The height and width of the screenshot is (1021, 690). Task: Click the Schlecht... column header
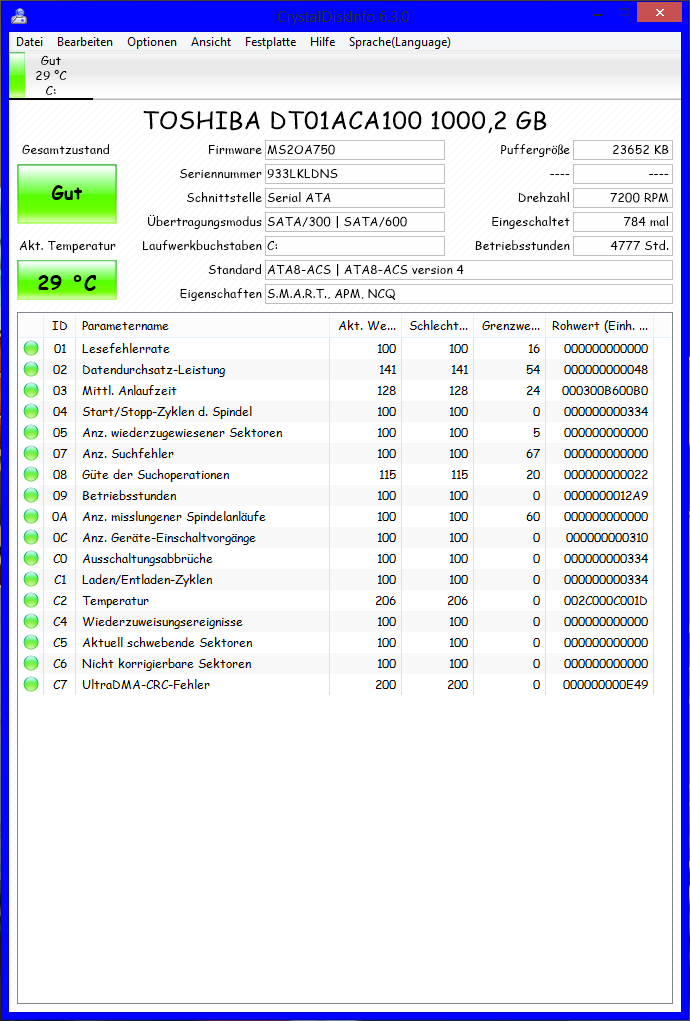(x=438, y=326)
